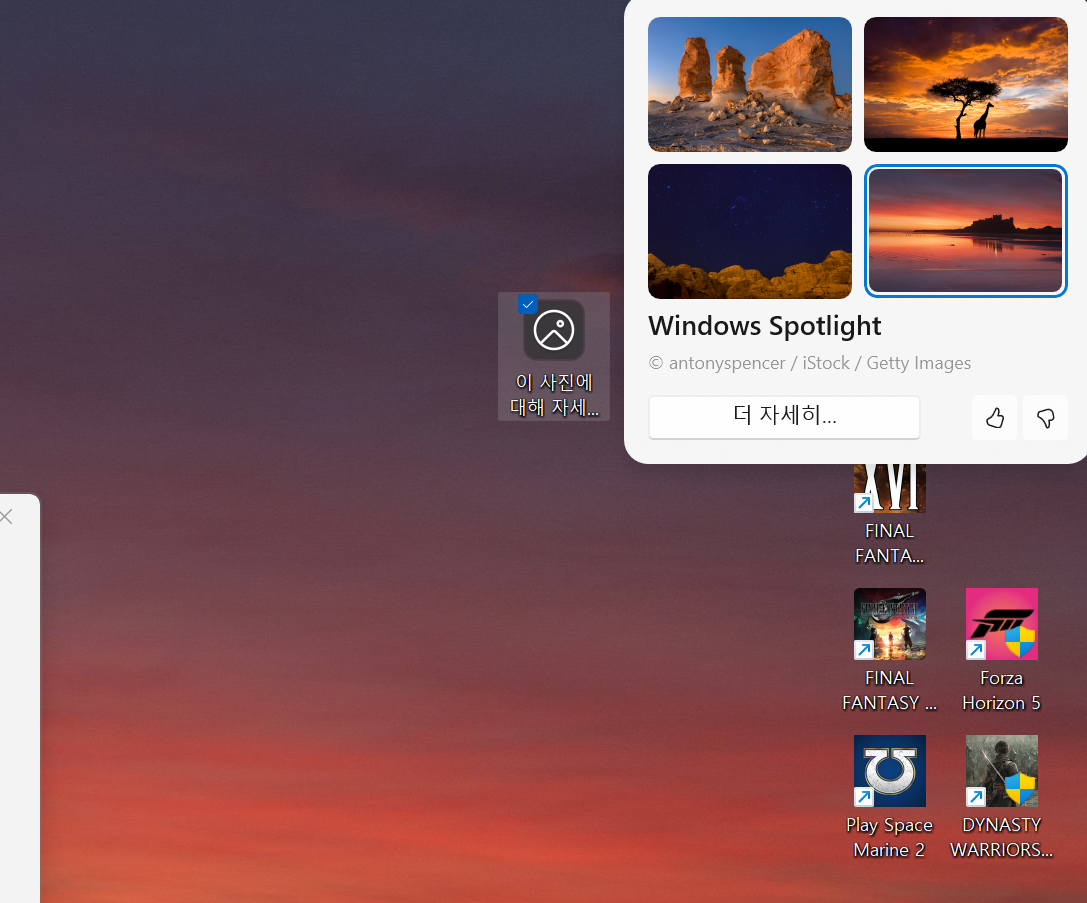
Task: Open the Play Space Marine 2 shortcut
Action: [889, 770]
